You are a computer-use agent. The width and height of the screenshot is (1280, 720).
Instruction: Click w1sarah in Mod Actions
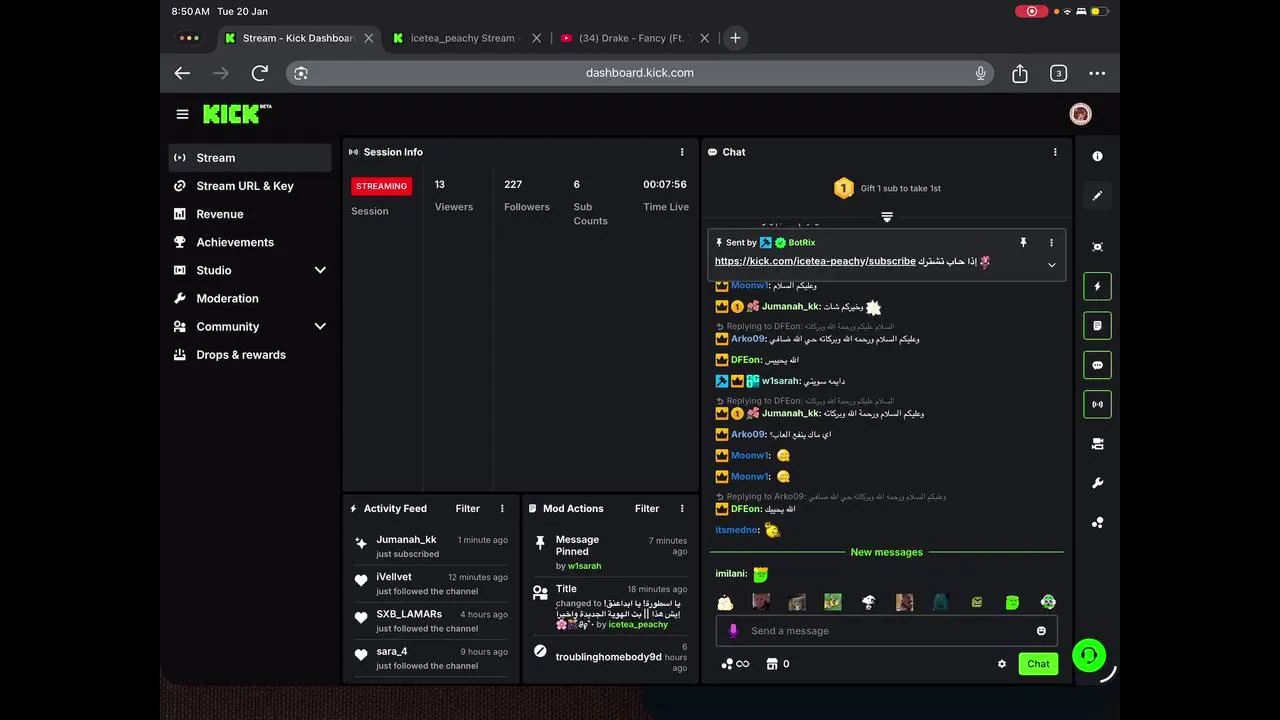pos(585,566)
